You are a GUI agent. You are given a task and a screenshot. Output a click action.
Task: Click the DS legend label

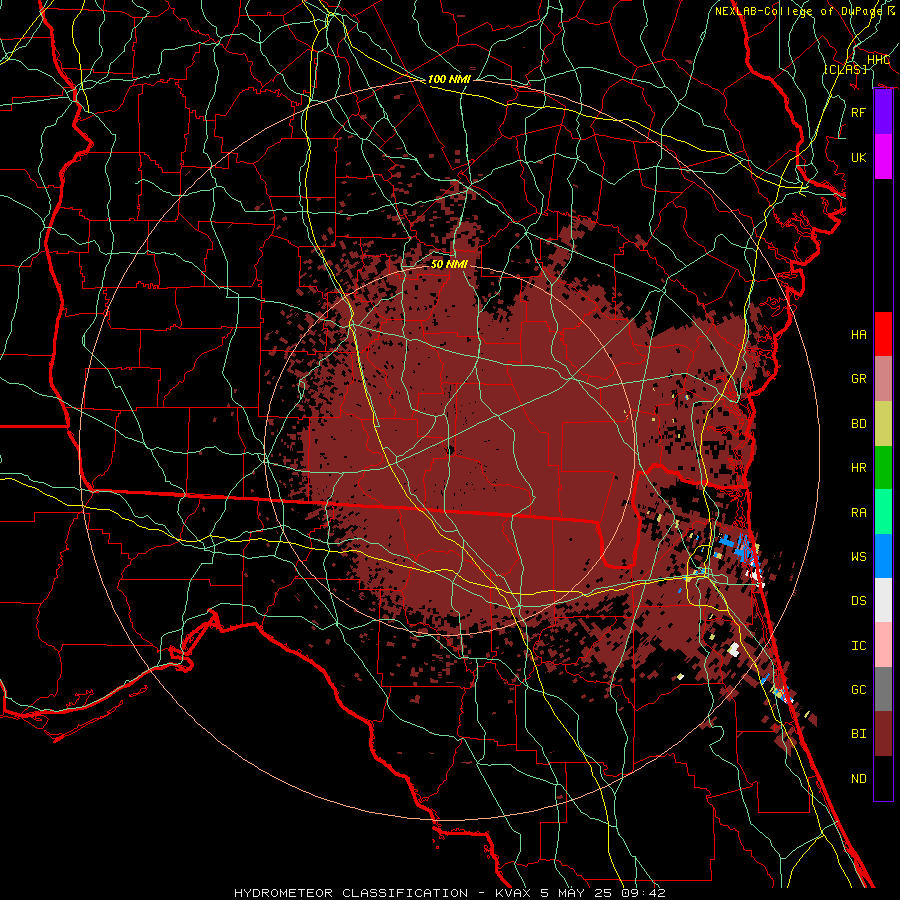pos(859,601)
